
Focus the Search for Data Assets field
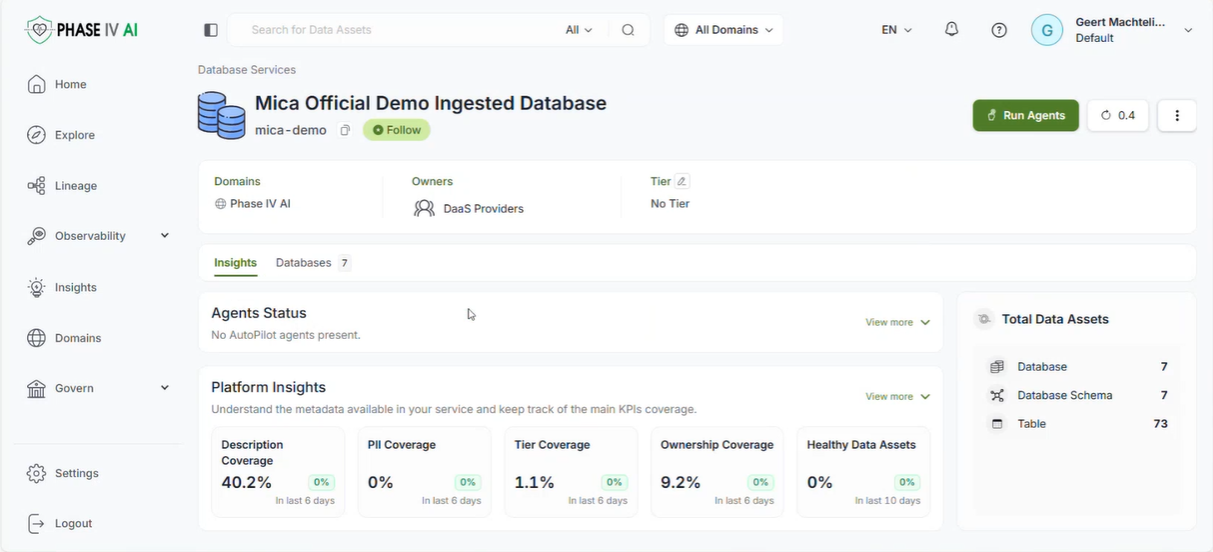400,30
